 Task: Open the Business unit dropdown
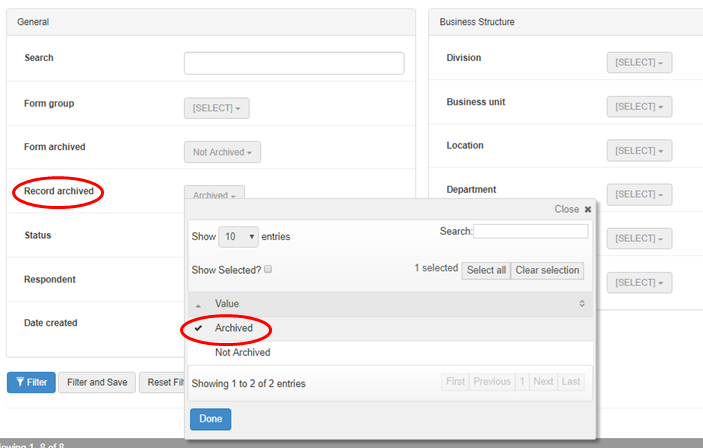point(639,107)
